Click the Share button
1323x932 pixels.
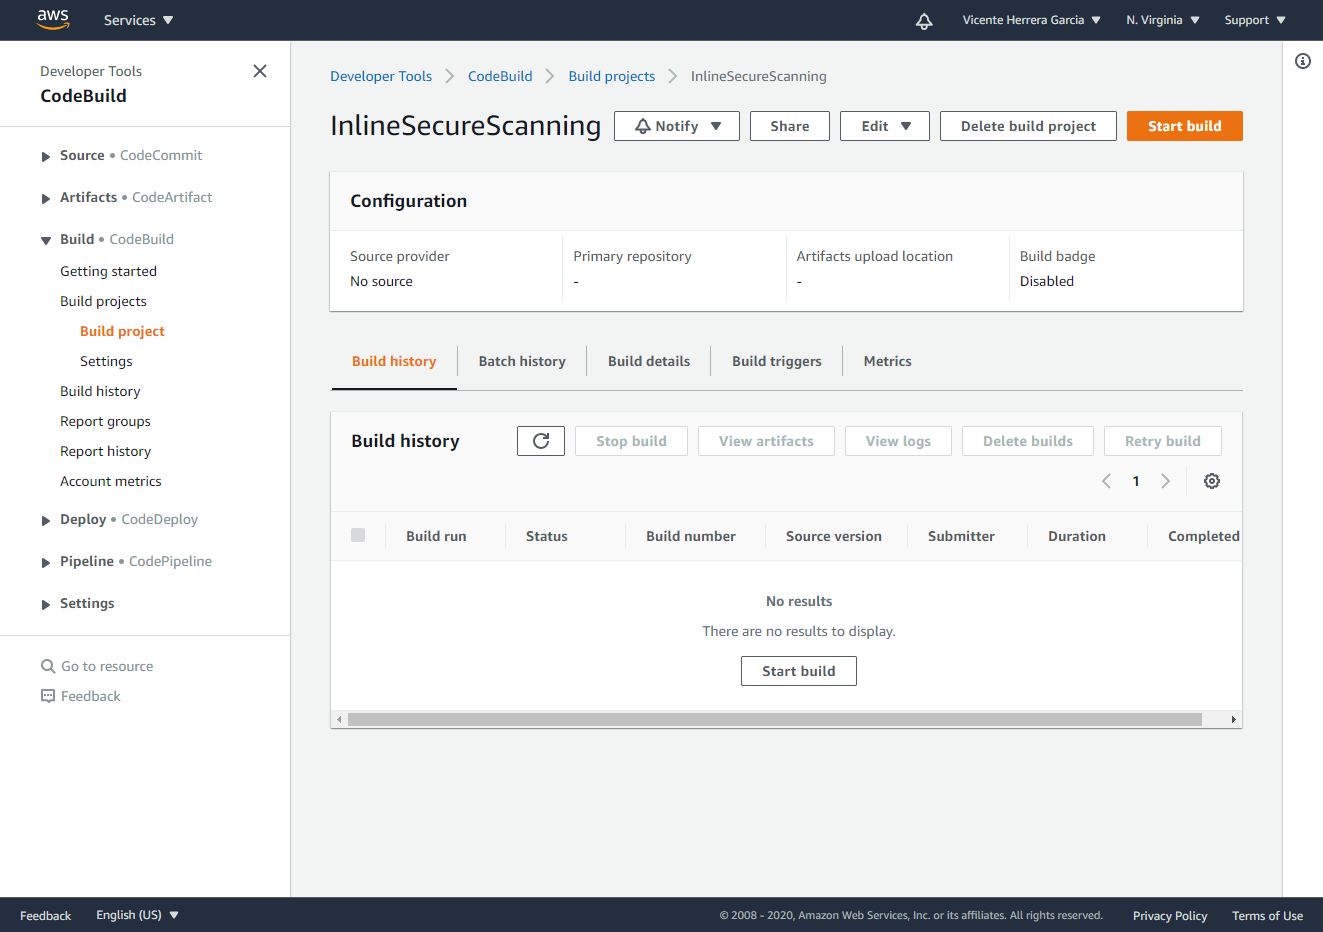(790, 126)
